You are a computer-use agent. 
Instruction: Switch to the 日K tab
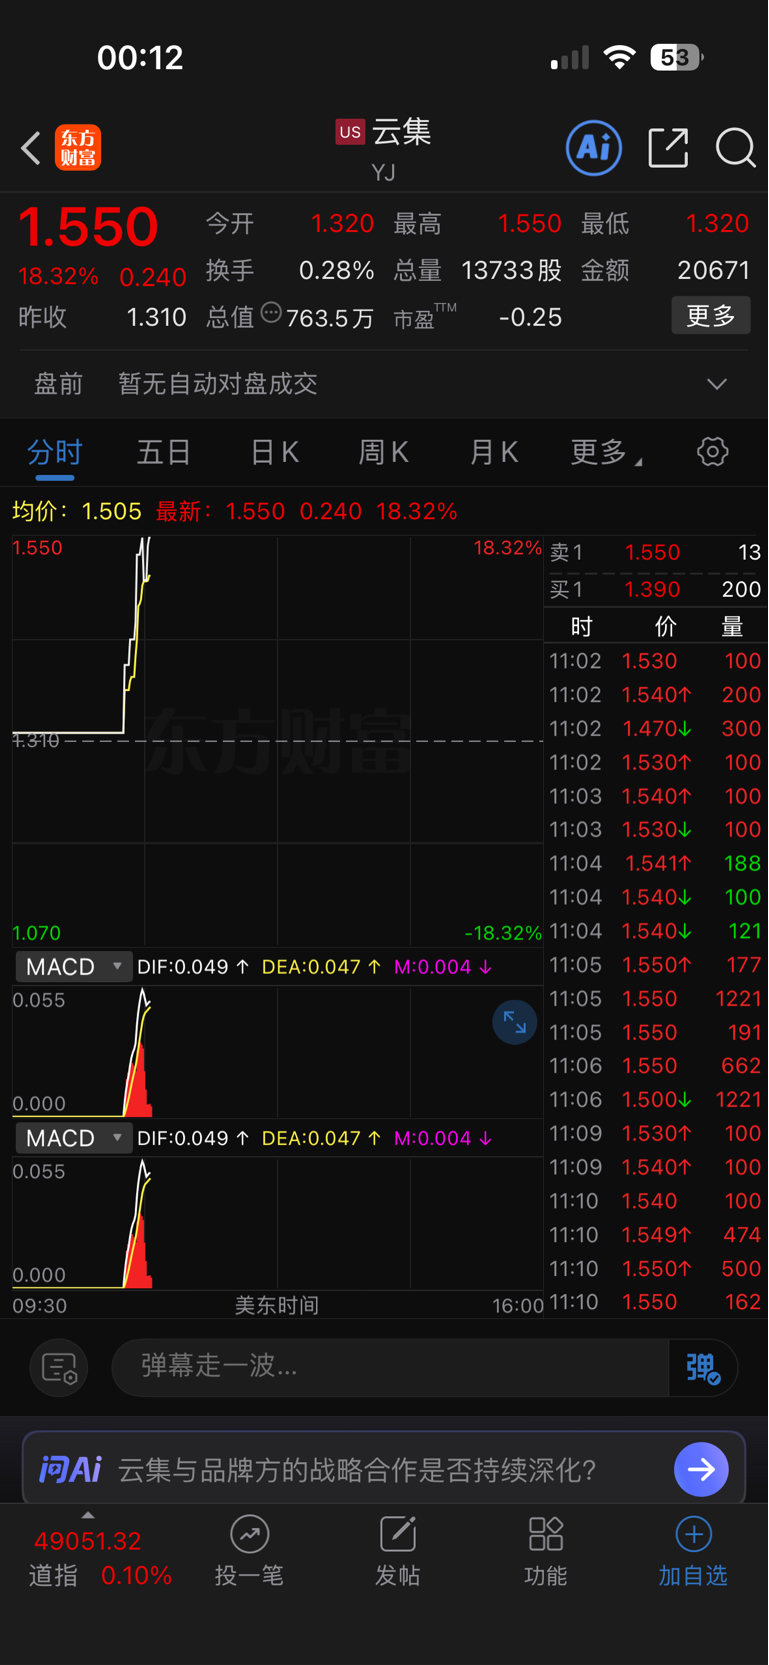(x=274, y=452)
